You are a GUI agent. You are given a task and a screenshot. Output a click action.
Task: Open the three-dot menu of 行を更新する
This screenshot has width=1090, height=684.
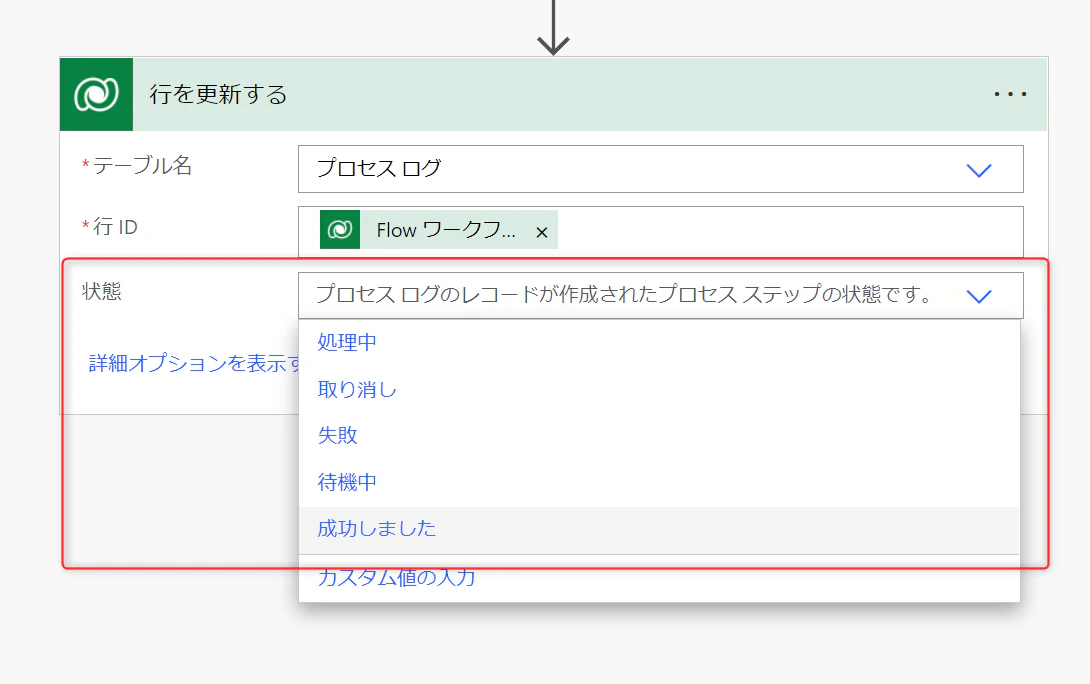point(1010,94)
